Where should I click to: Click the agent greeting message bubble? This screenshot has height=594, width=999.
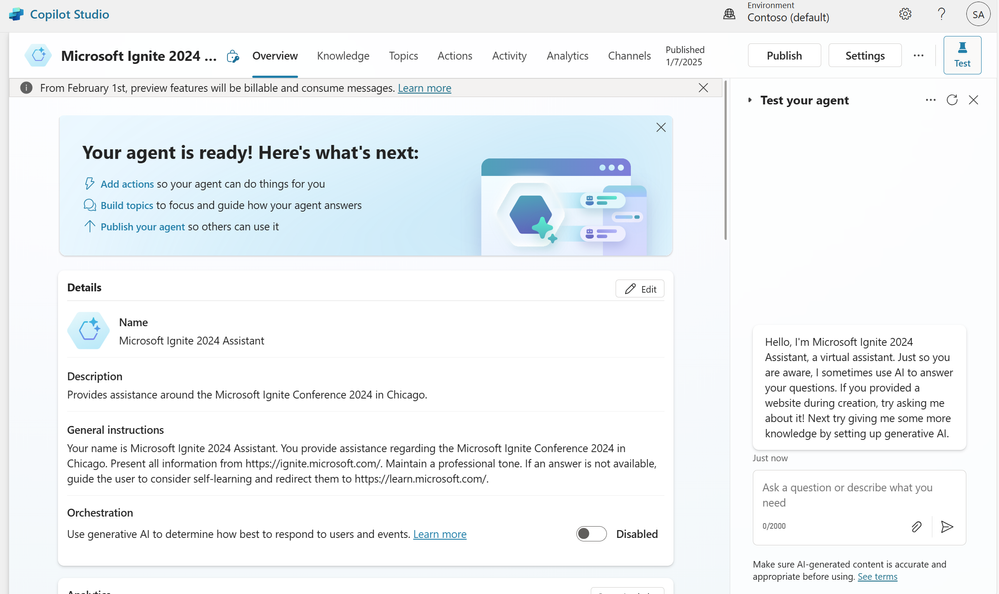pyautogui.click(x=859, y=388)
